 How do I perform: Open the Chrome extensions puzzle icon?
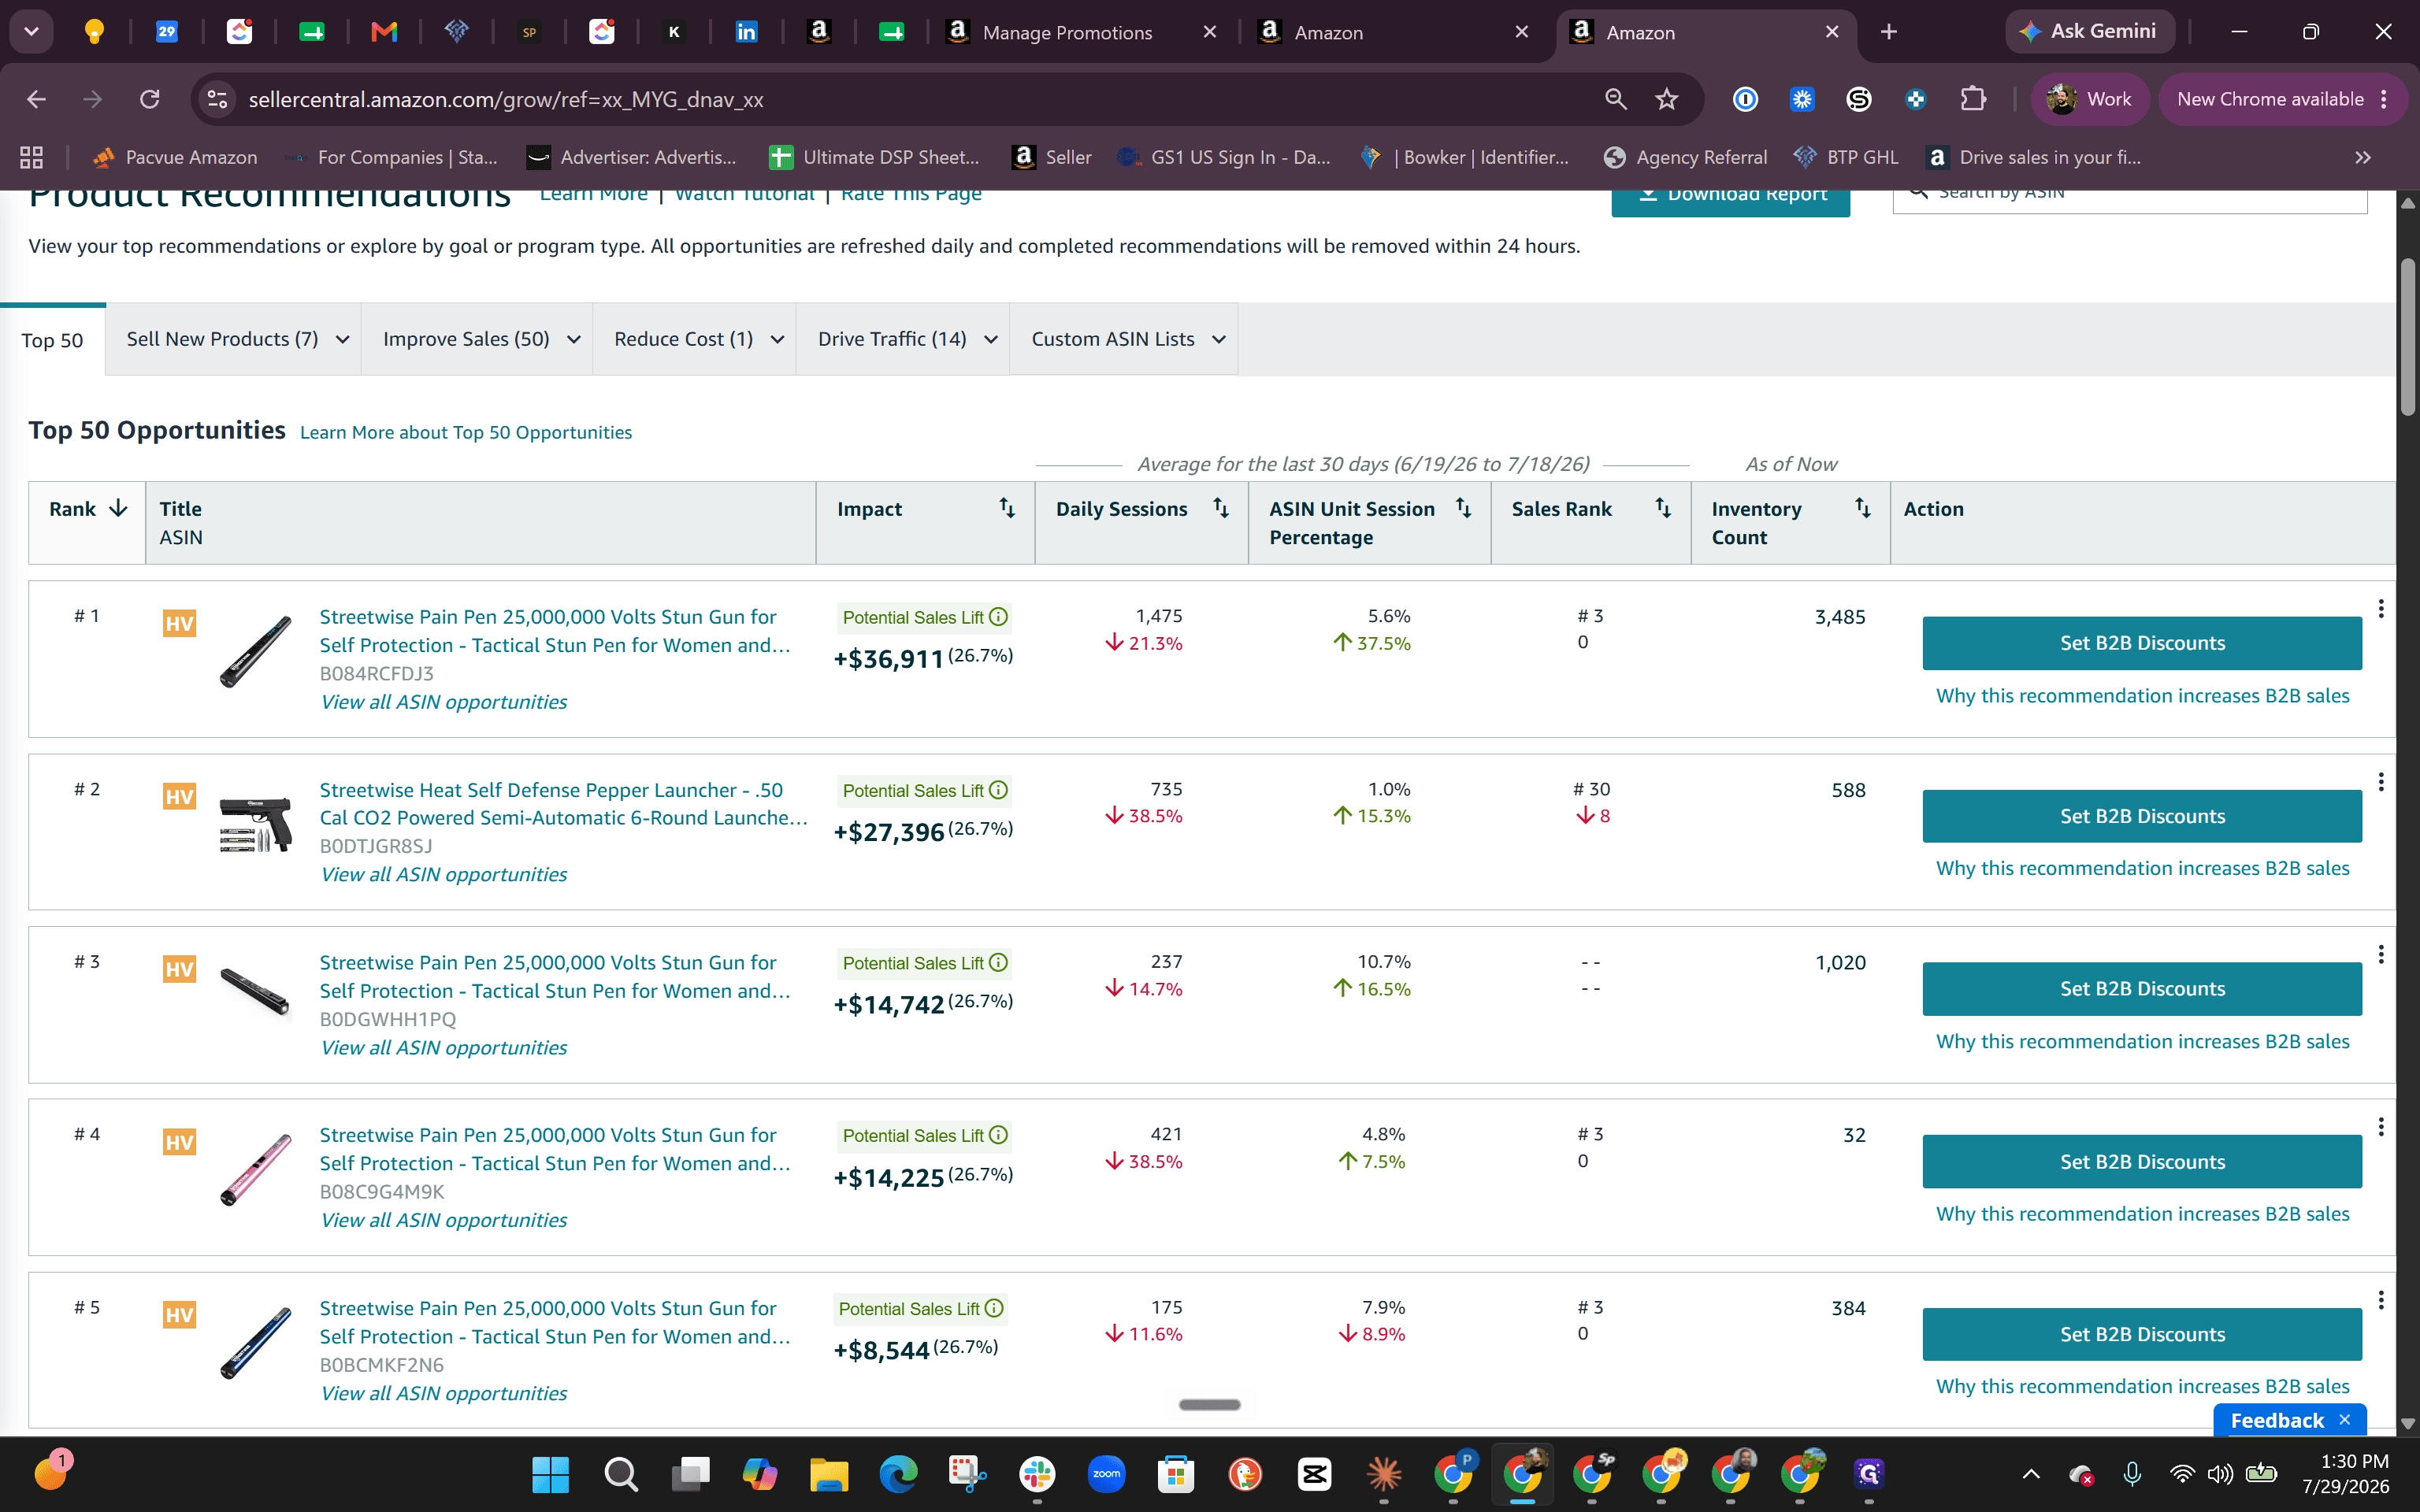(1973, 99)
